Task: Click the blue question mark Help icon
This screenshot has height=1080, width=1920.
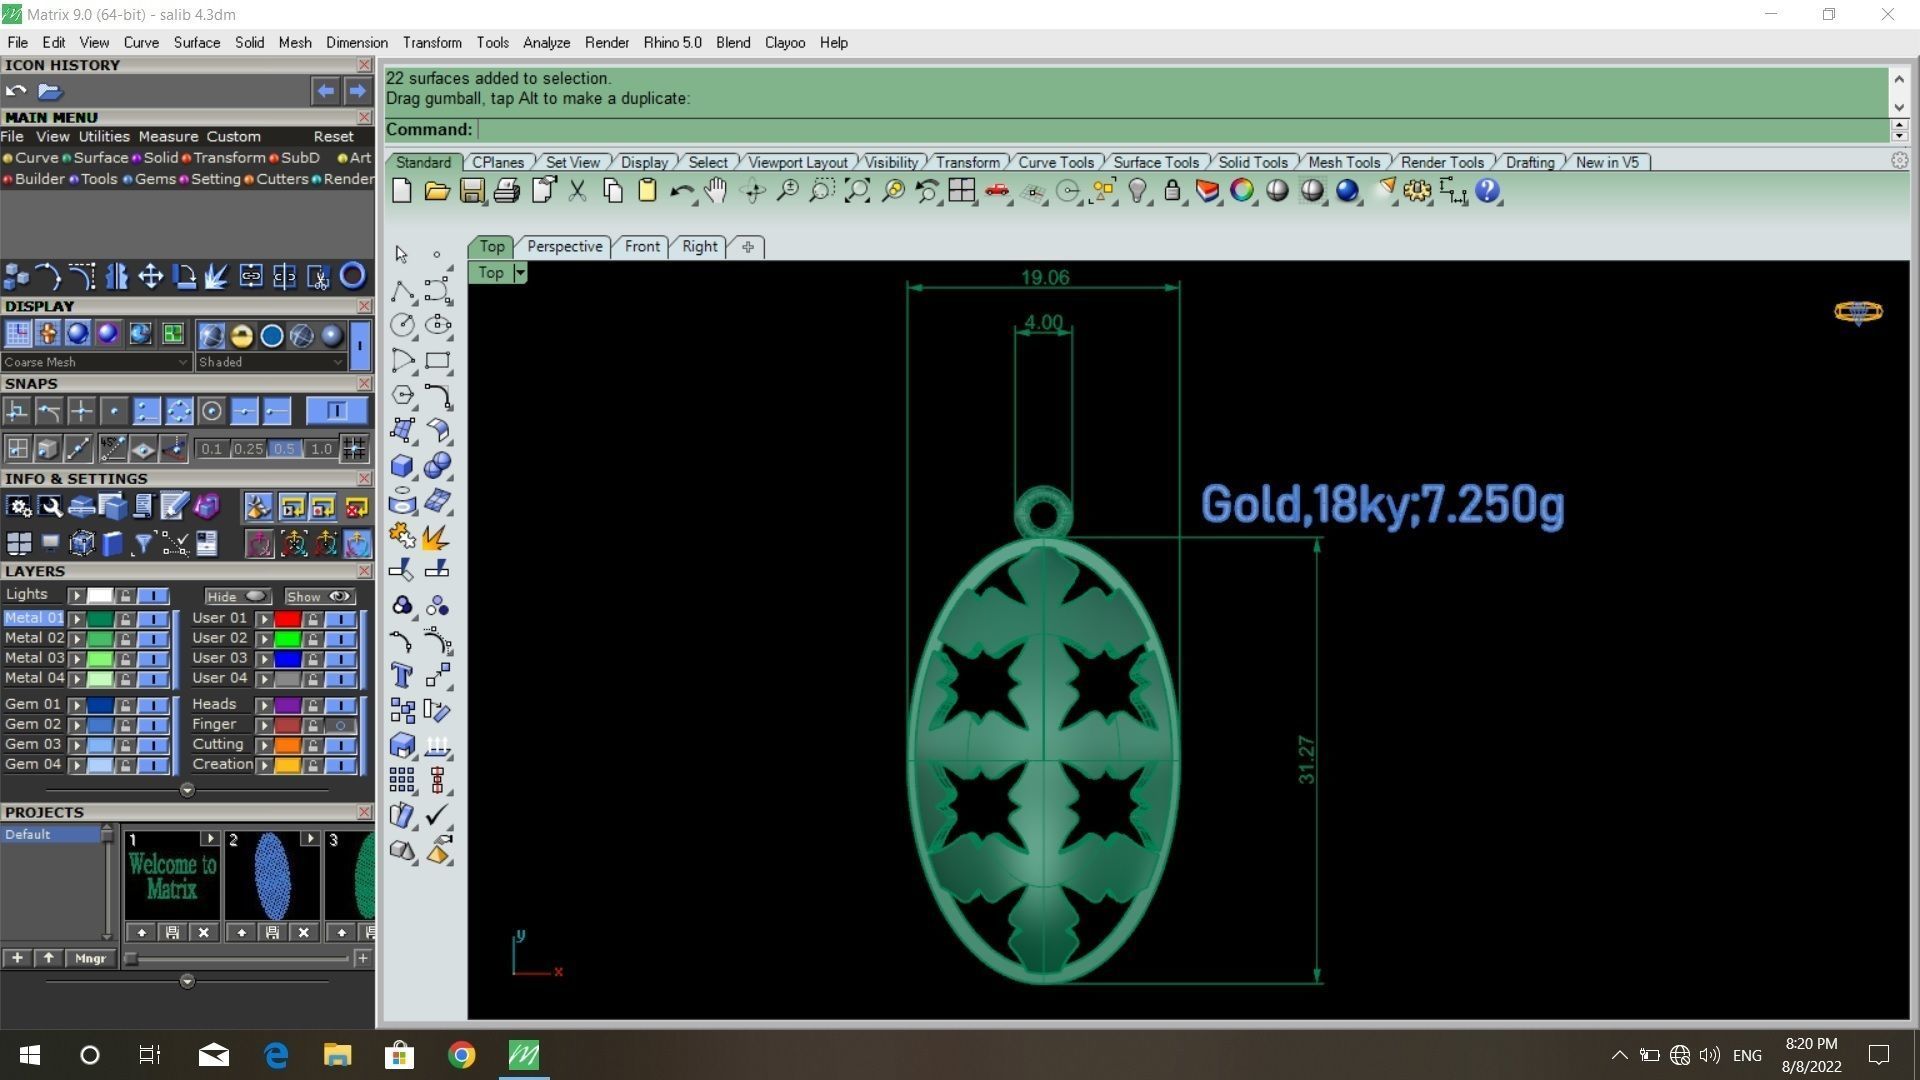Action: coord(1487,191)
